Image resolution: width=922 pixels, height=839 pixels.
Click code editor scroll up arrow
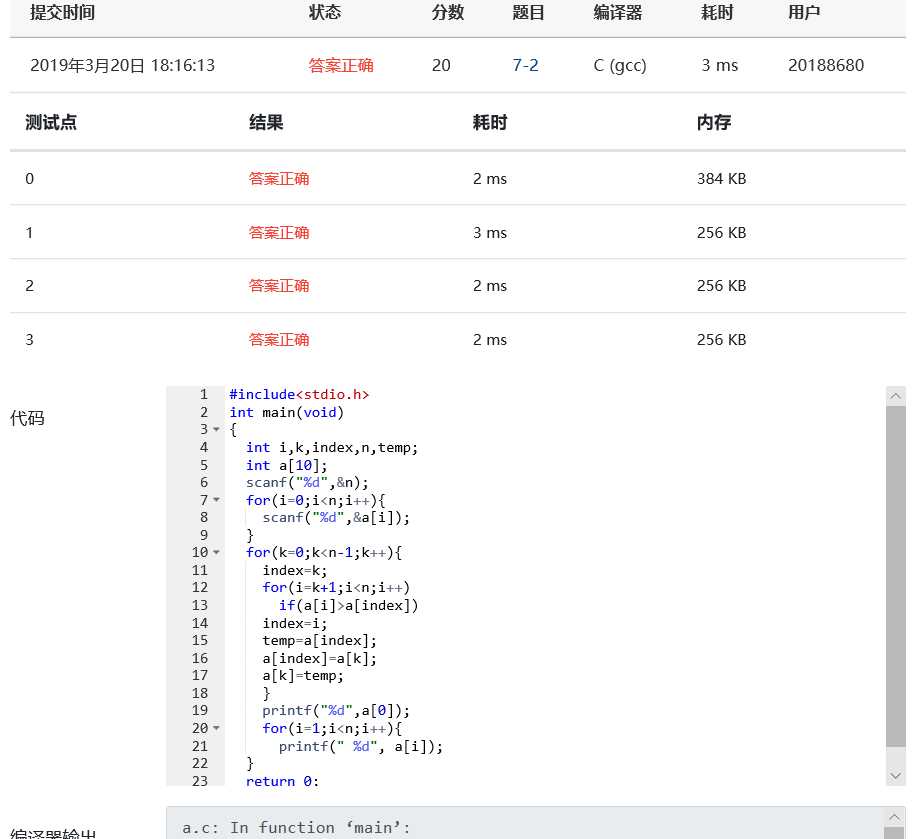[x=896, y=396]
